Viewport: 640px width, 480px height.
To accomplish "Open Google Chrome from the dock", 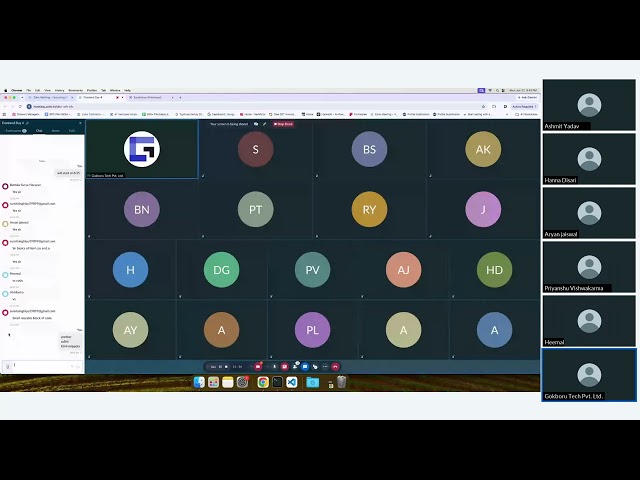I will click(x=263, y=382).
